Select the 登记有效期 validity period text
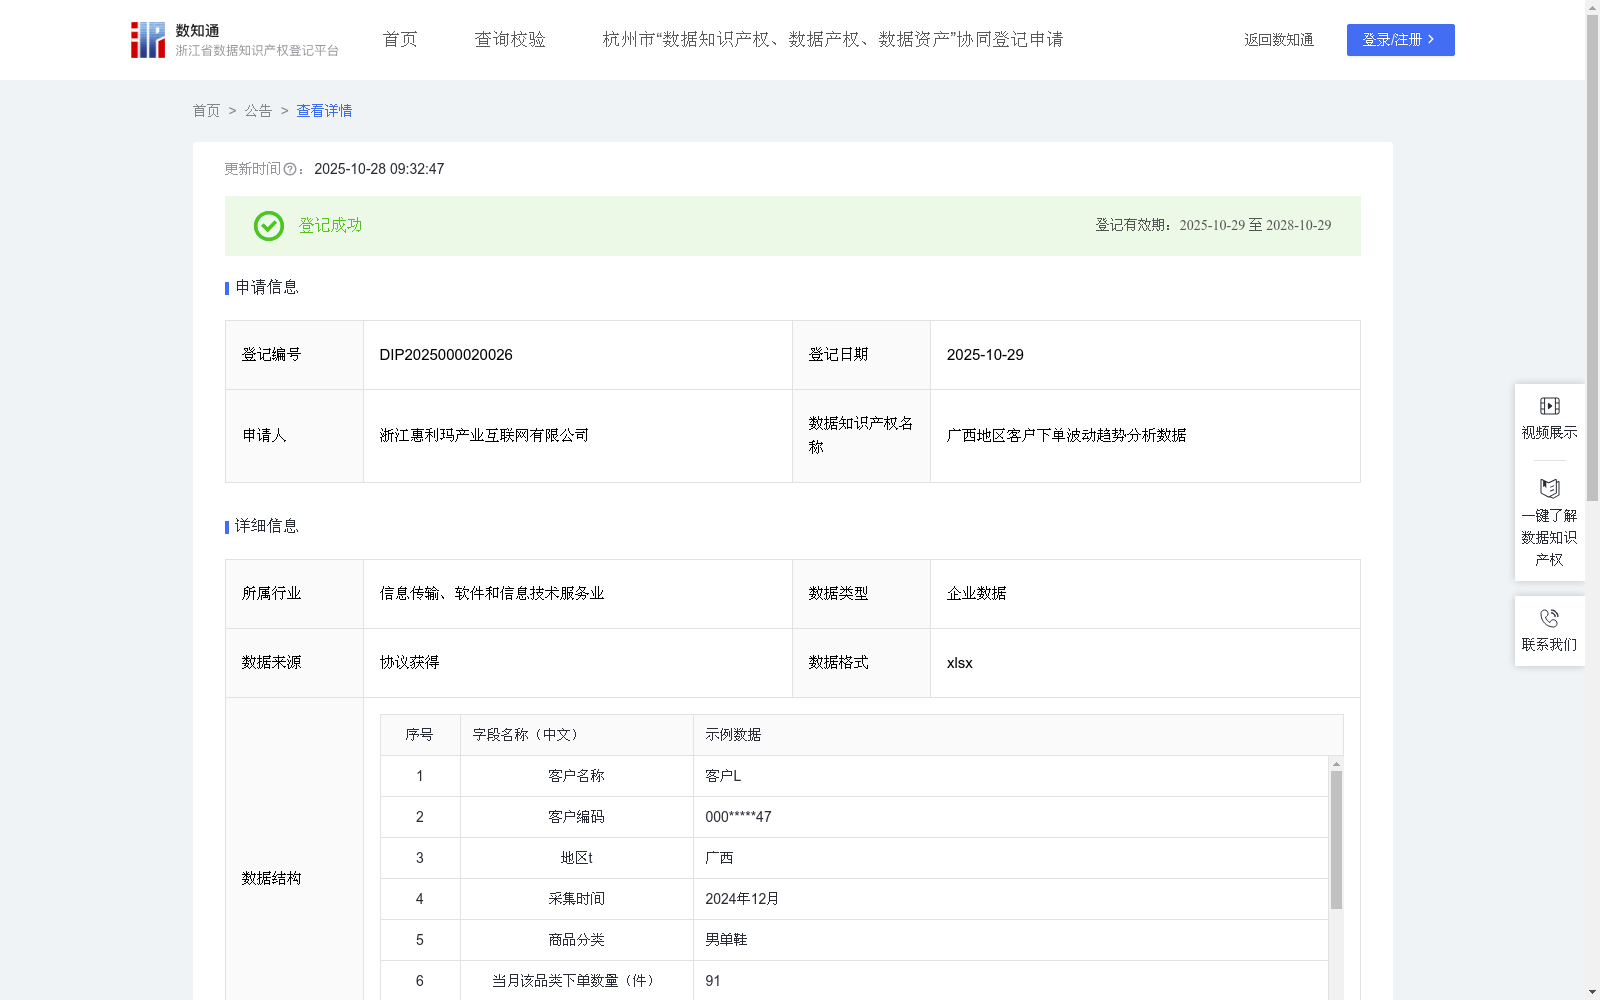The width and height of the screenshot is (1600, 1000). 1213,226
